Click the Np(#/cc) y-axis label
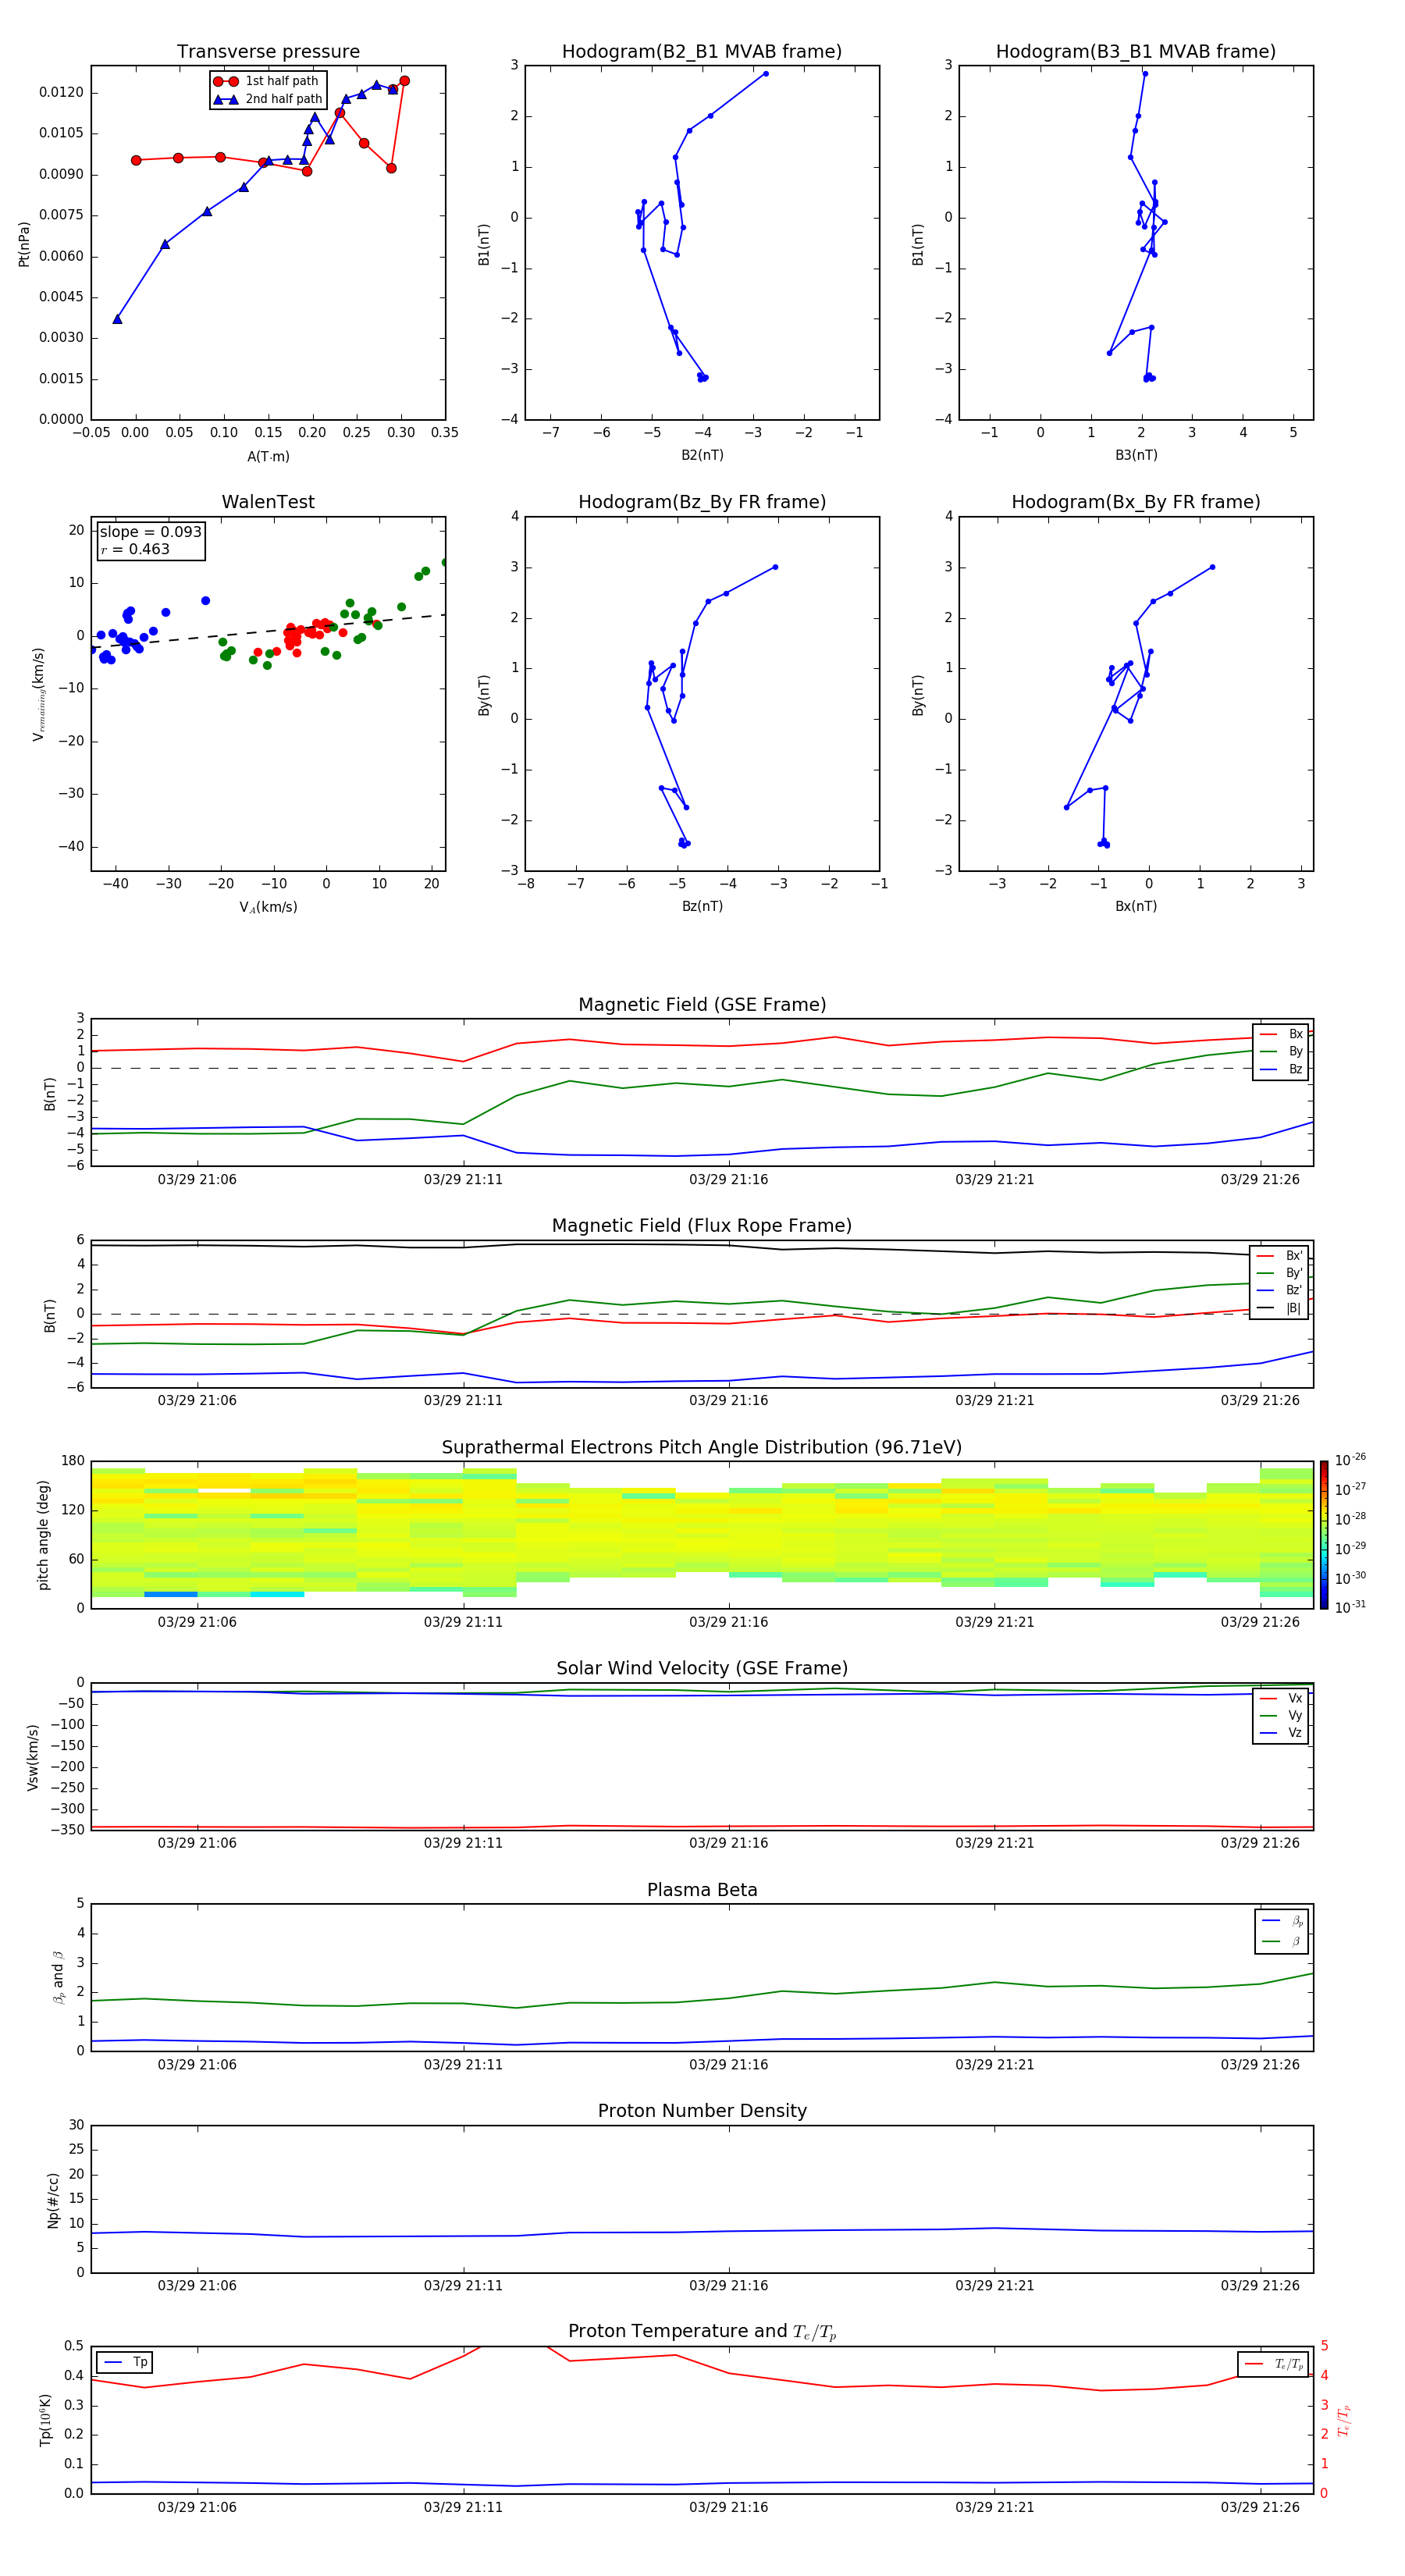Screen dimensions: 1405x2576 pos(53,2199)
